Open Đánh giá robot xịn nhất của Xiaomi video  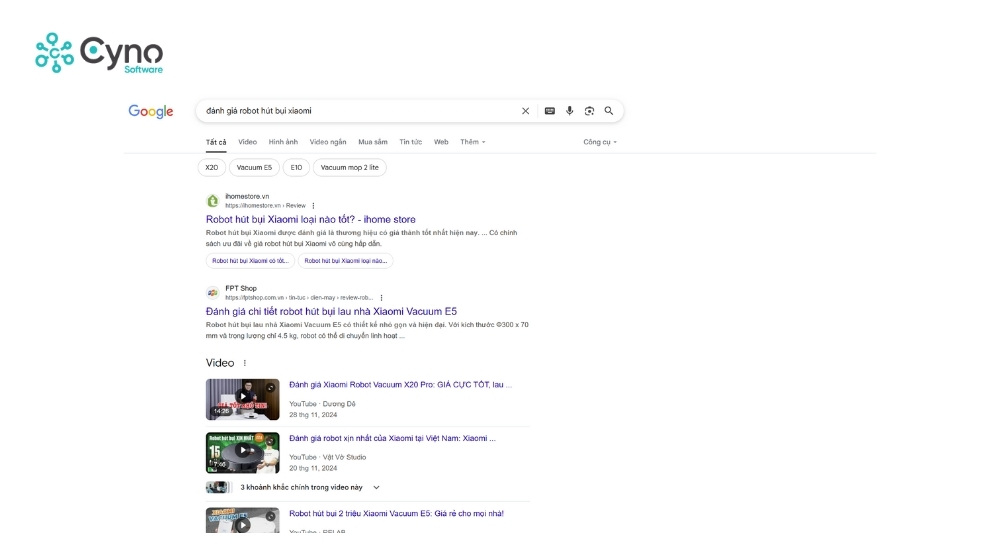pos(392,438)
